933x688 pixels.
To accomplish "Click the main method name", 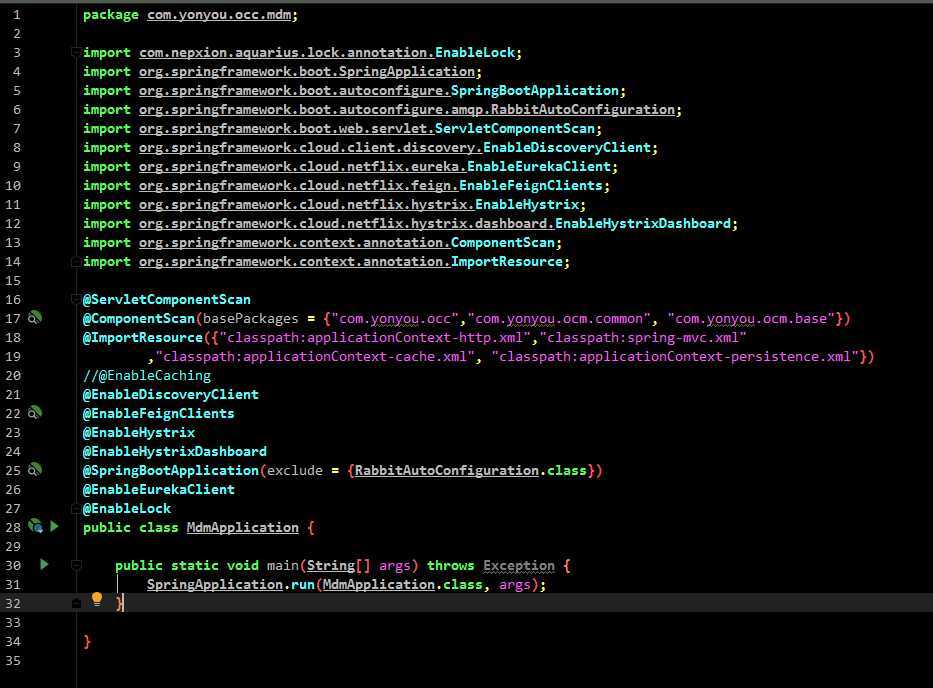I will point(283,565).
